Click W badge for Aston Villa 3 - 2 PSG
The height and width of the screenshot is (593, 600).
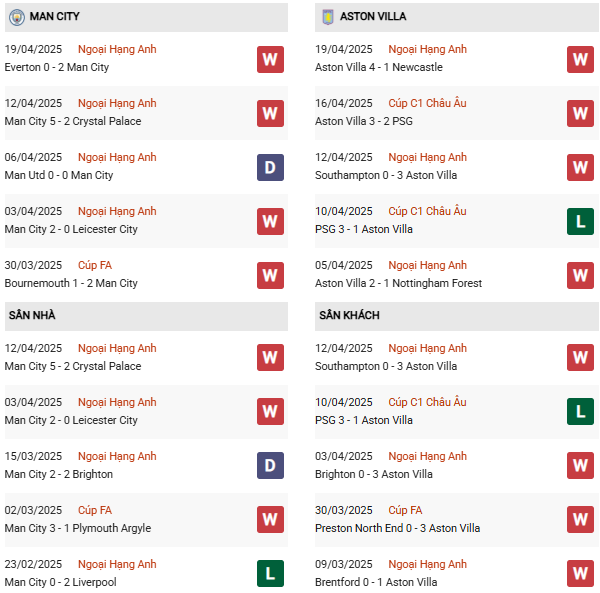coord(580,113)
